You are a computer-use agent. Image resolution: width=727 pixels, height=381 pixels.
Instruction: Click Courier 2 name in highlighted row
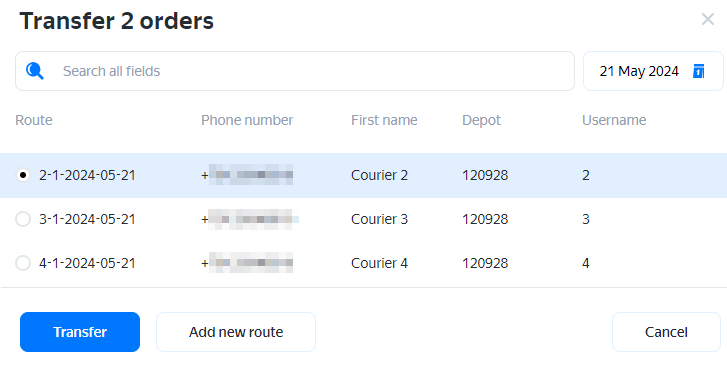379,175
